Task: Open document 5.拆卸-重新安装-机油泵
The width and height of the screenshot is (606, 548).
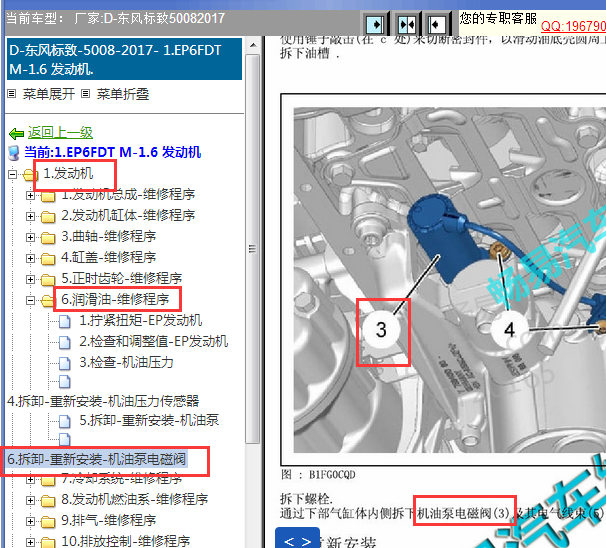Action: pyautogui.click(x=149, y=420)
